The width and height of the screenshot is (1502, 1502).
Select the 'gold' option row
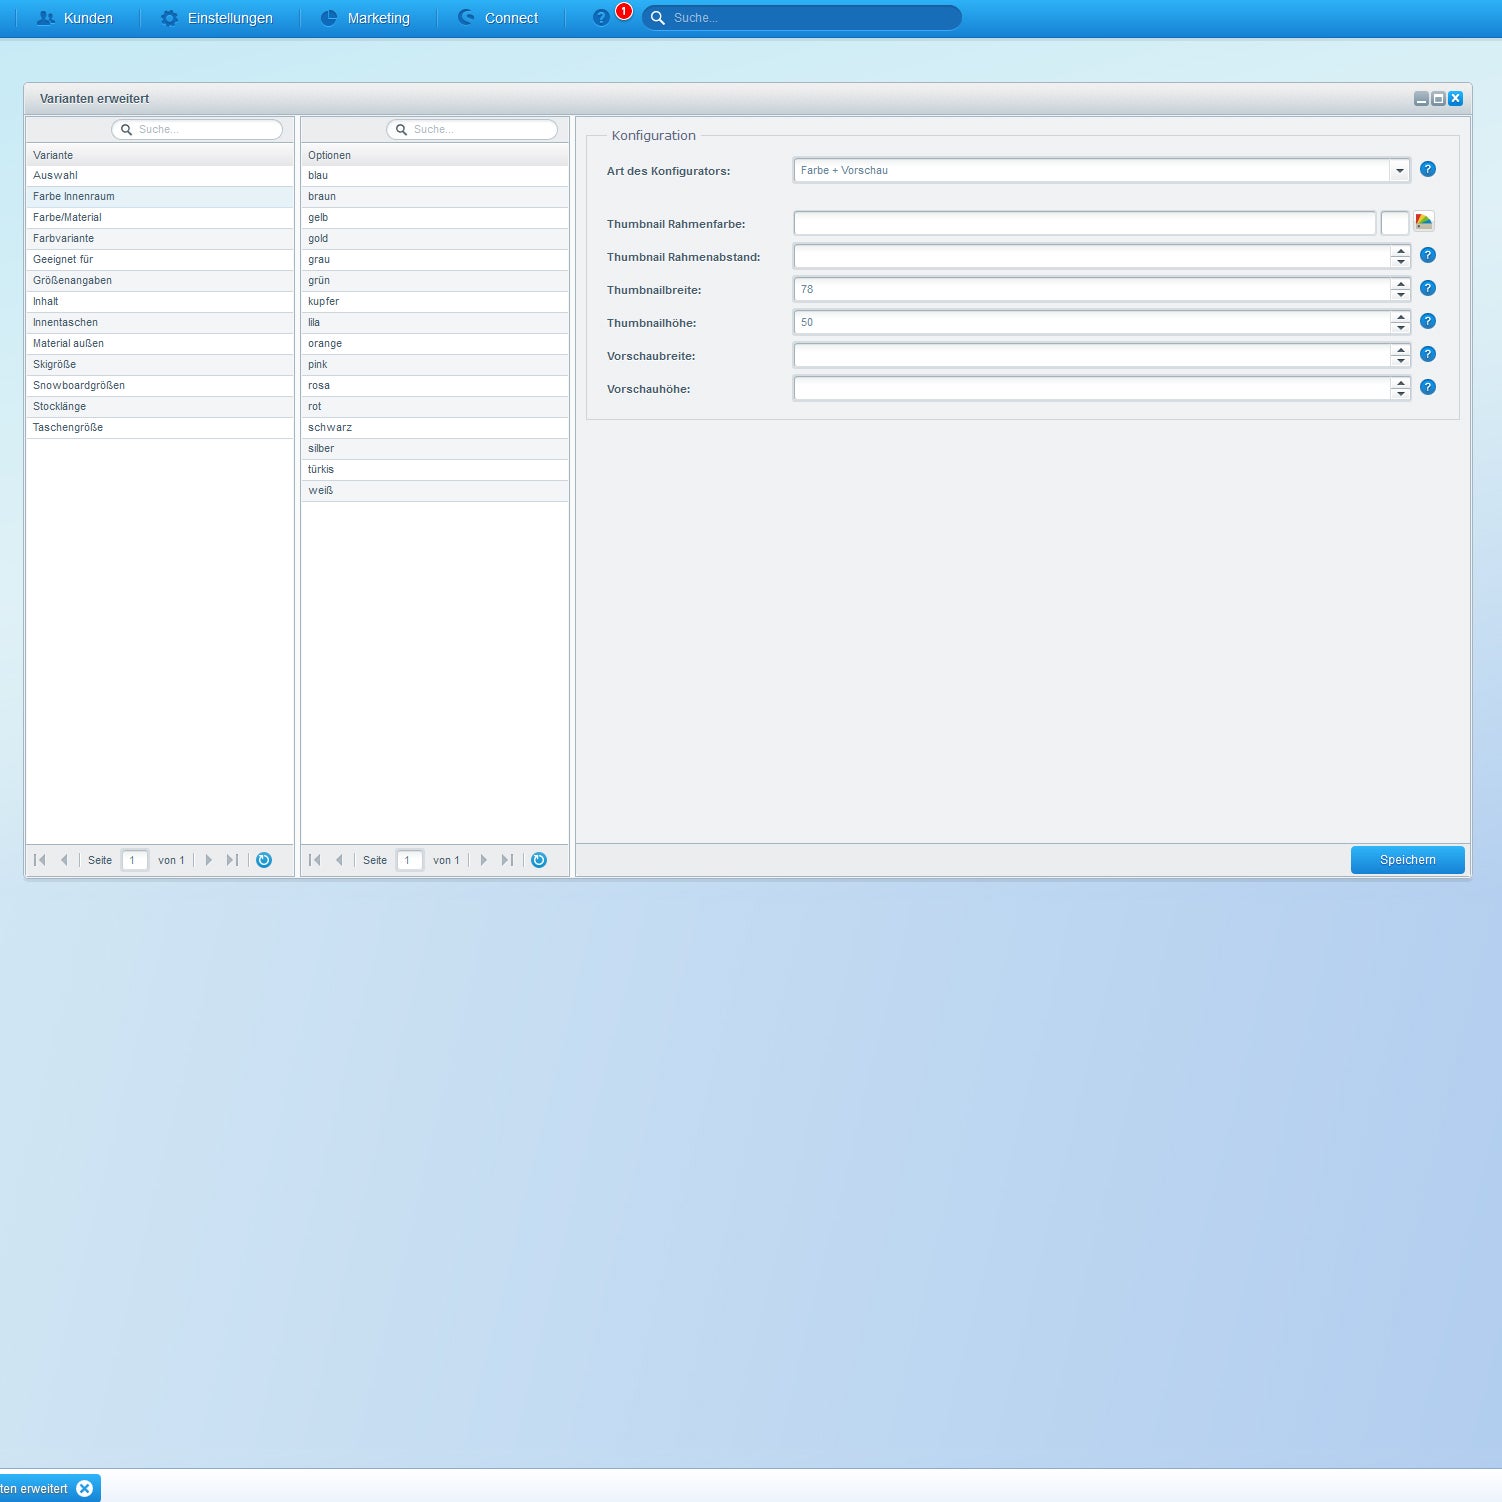click(x=435, y=239)
